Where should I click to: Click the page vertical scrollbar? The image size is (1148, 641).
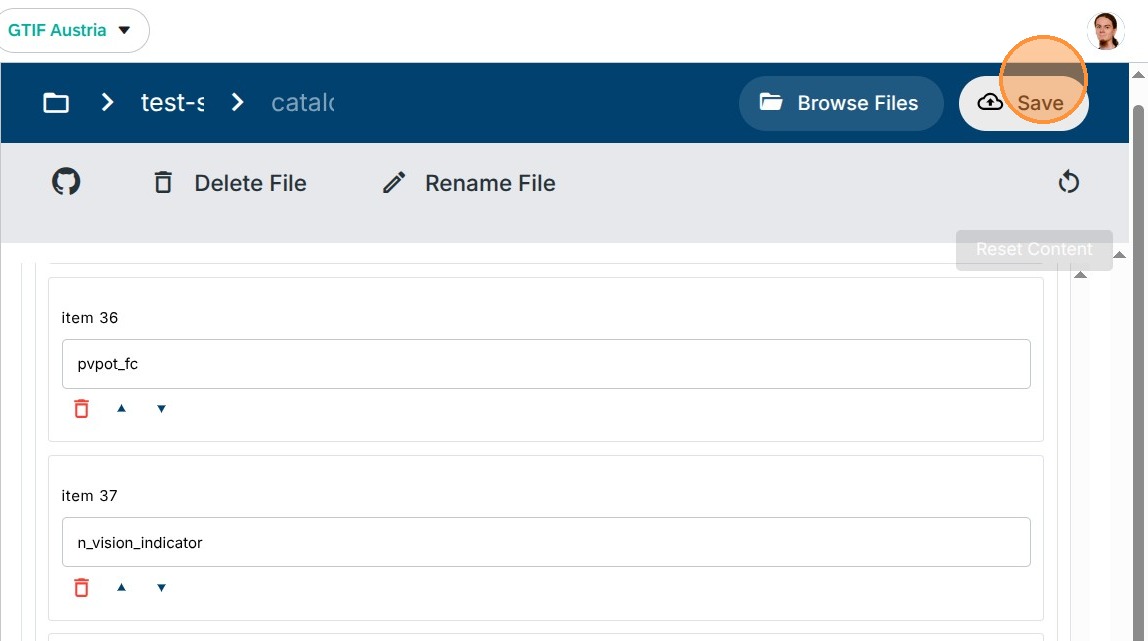pyautogui.click(x=1138, y=300)
